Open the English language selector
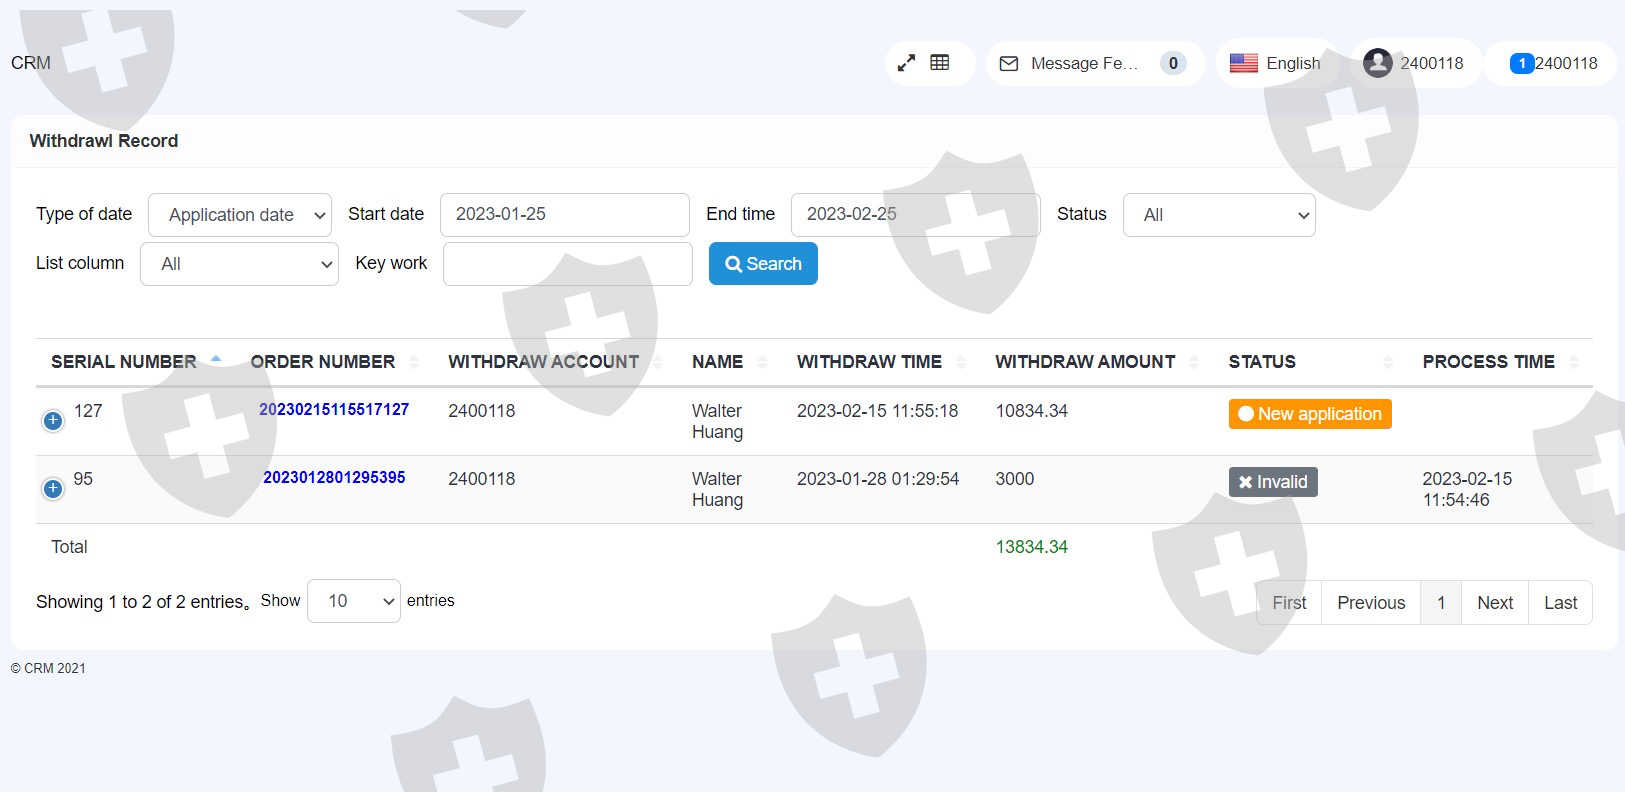This screenshot has height=792, width=1625. point(1275,63)
